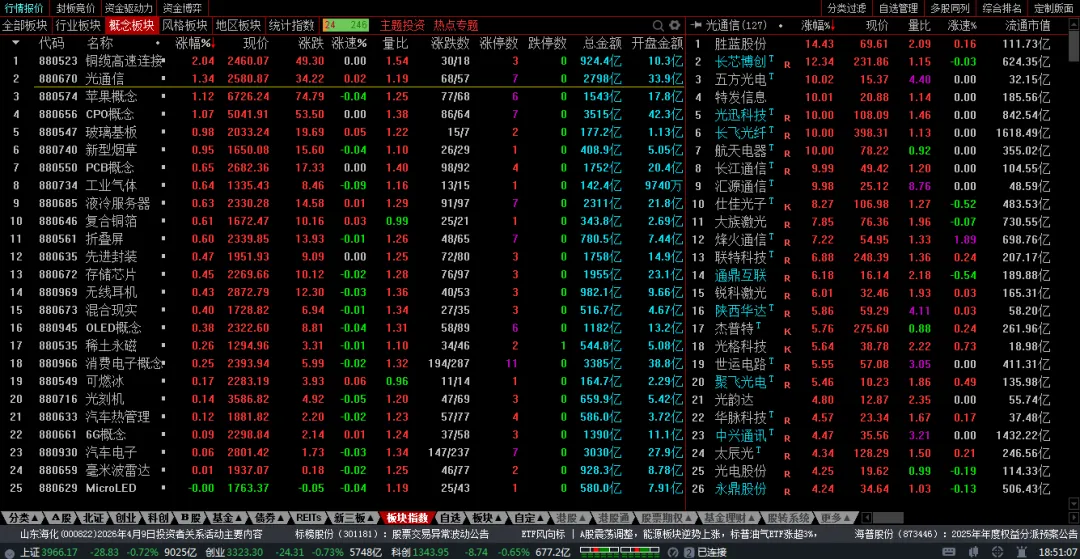This screenshot has width=1080, height=559.
Task: Select the CPO概念 sector row
Action: click(342, 114)
